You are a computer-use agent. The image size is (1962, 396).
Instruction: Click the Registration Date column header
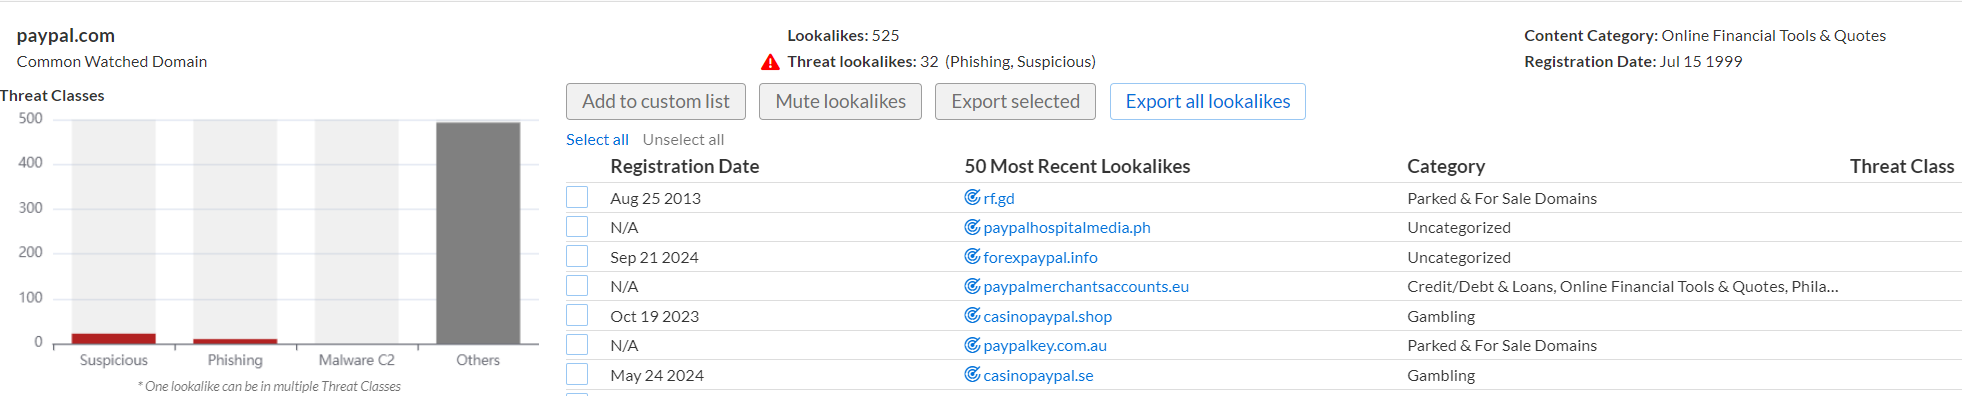685,166
